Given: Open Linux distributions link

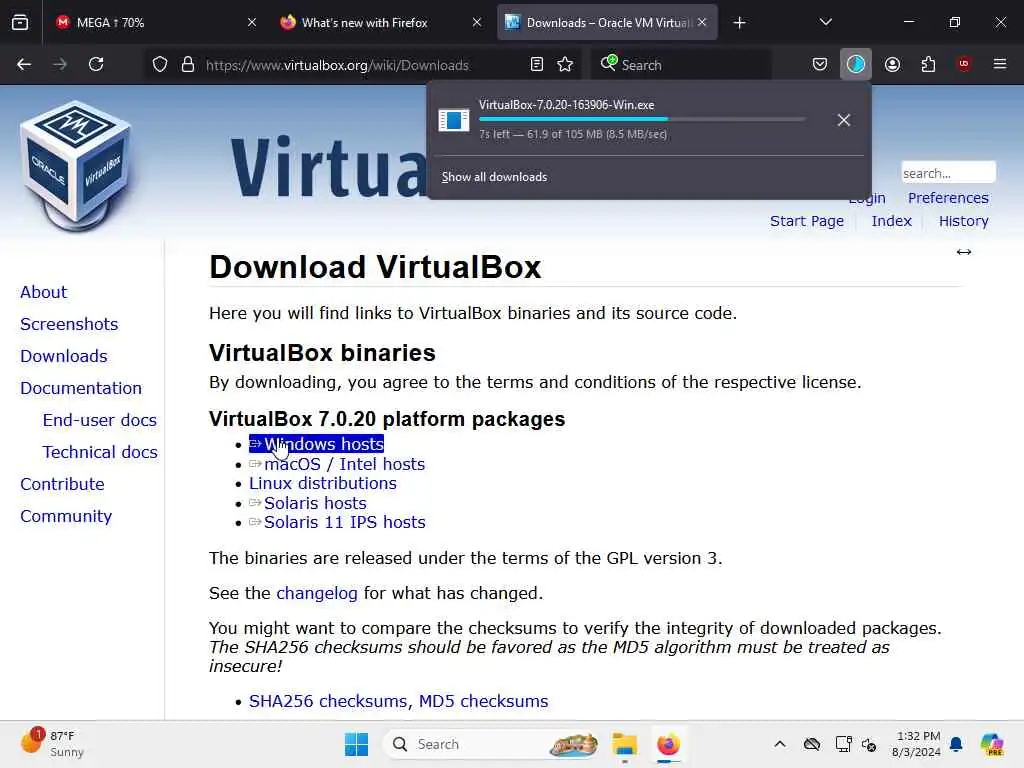Looking at the screenshot, I should 323,483.
